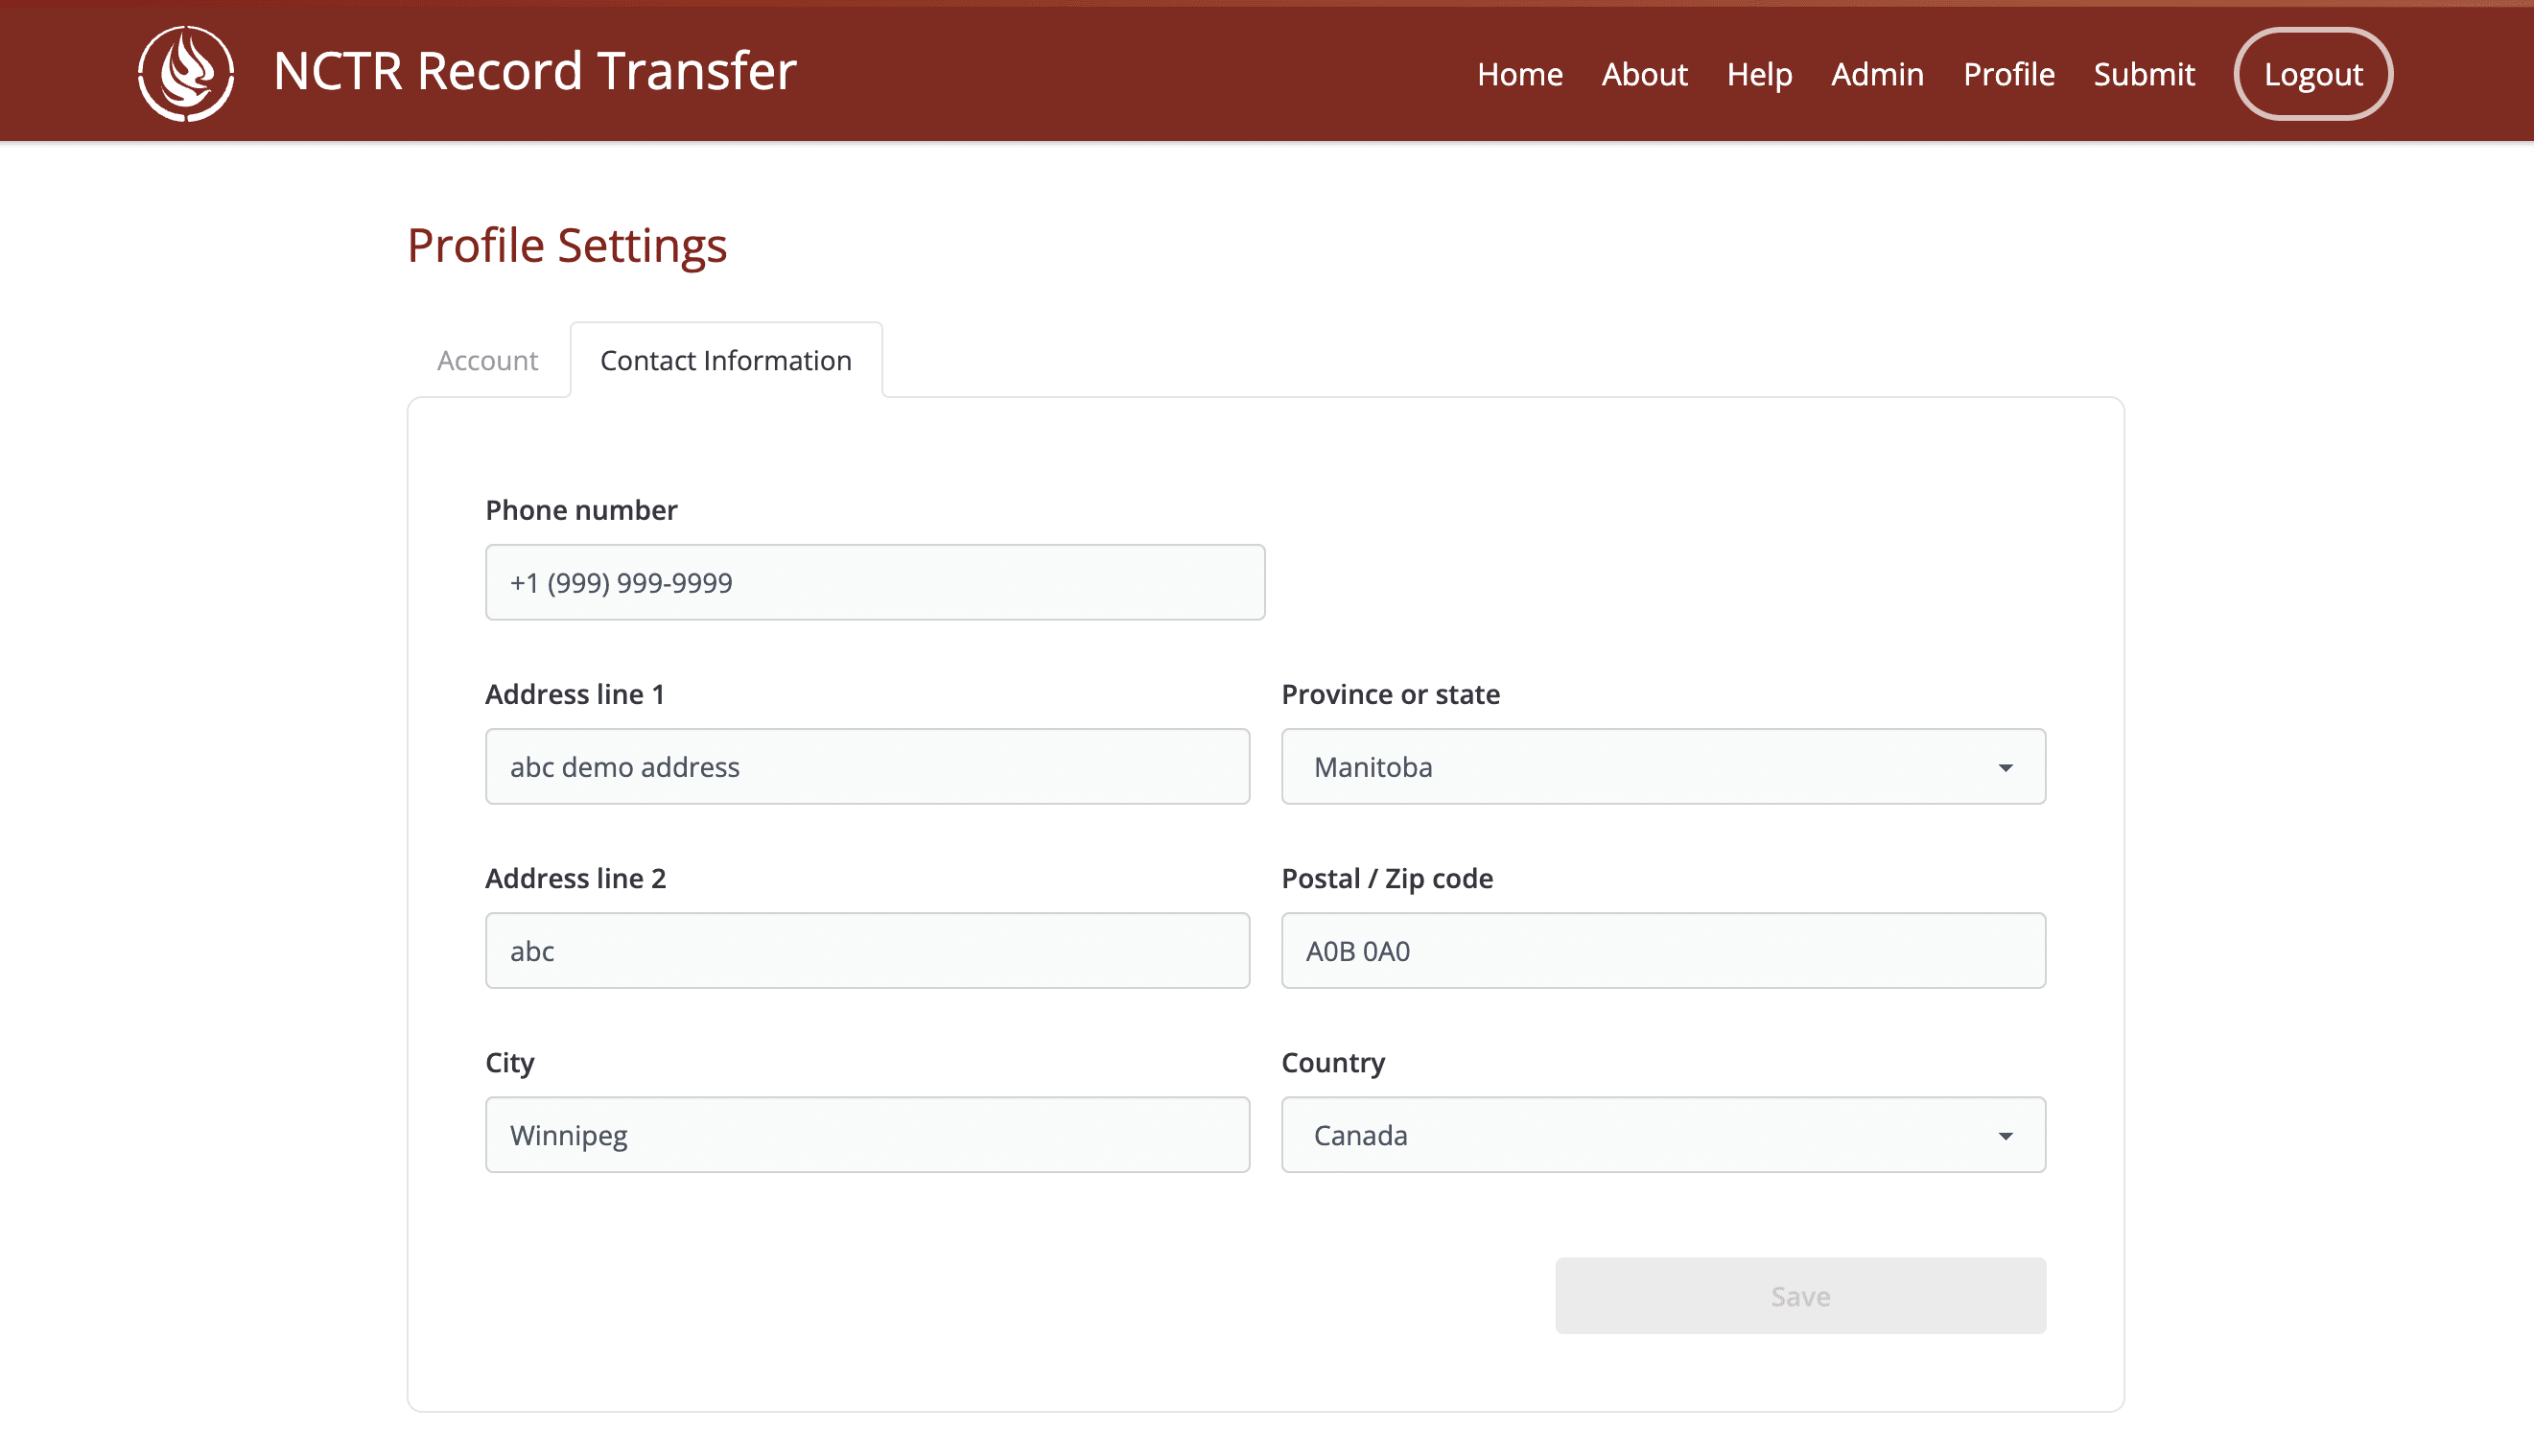Open the About page
2534x1456 pixels.
[x=1644, y=74]
